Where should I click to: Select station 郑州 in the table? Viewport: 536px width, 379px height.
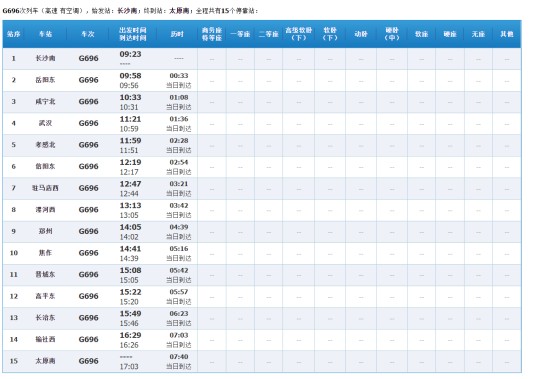[x=45, y=231]
